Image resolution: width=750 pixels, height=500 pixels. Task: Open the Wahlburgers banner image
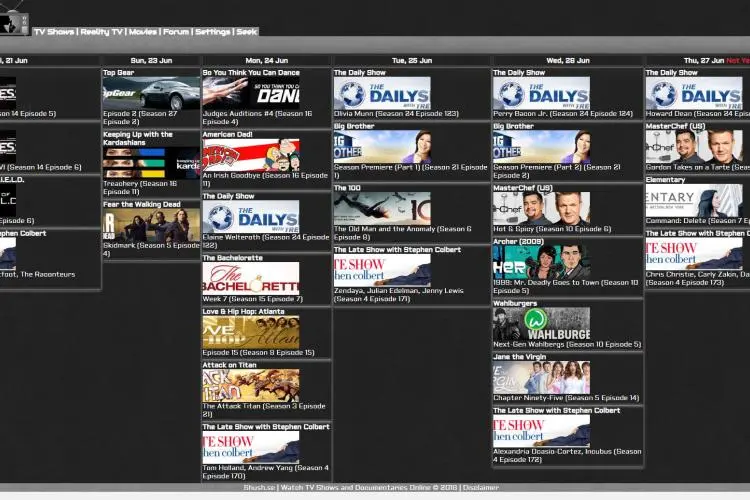click(x=541, y=324)
